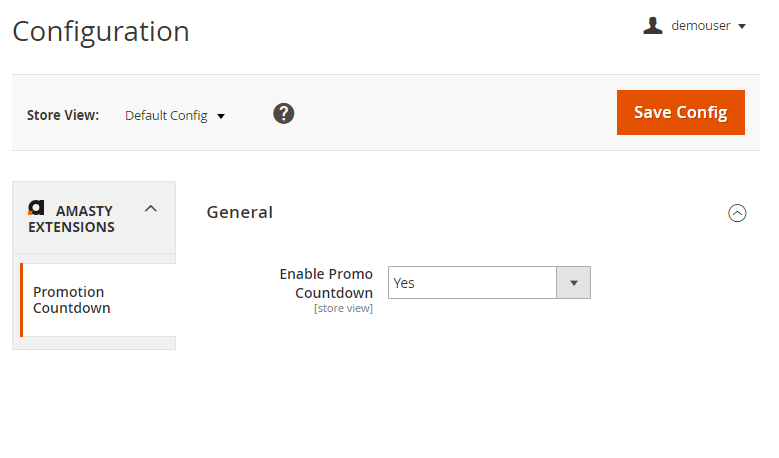Open the Enable Promo Countdown select arrow
The image size is (779, 458).
point(573,283)
